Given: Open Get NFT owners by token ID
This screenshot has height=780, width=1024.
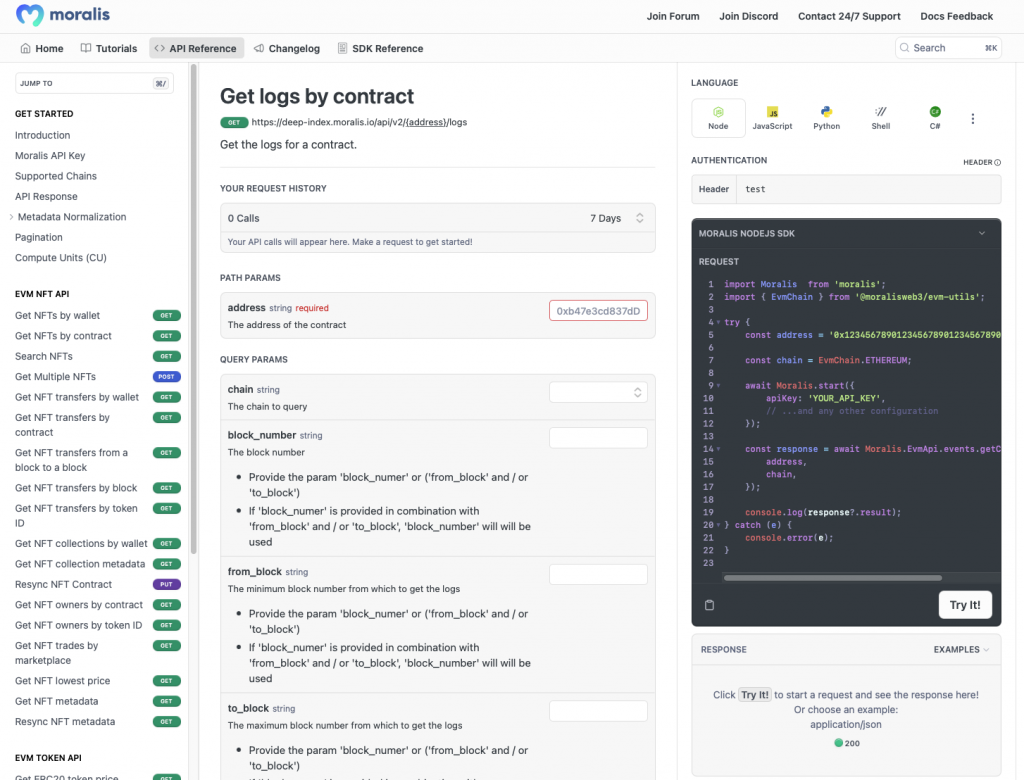Looking at the screenshot, I should coord(78,625).
